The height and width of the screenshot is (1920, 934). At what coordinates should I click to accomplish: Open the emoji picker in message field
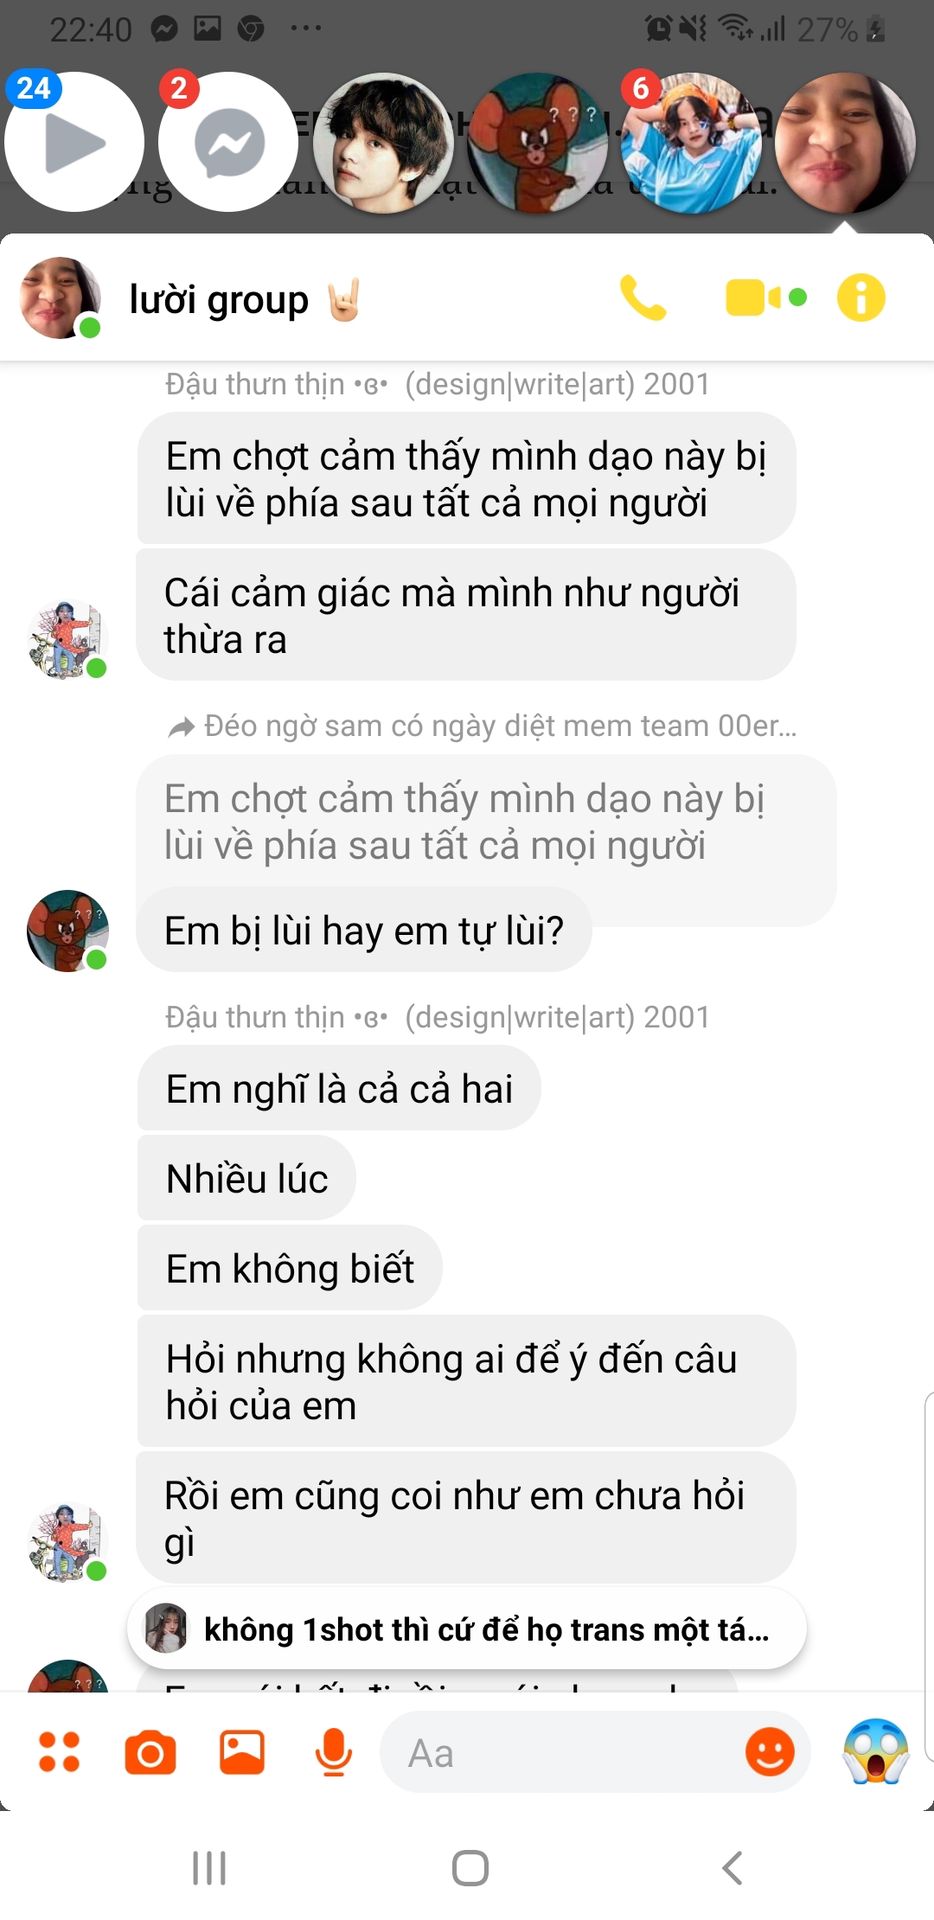tap(770, 1752)
